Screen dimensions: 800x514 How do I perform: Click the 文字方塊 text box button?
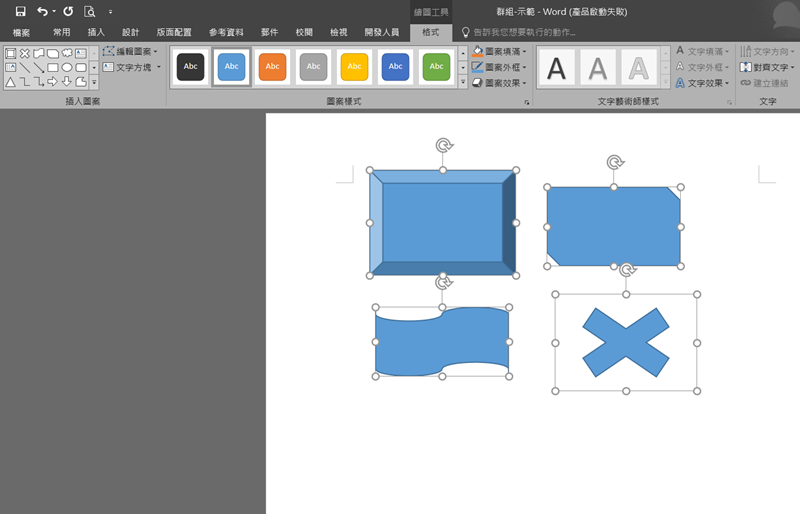point(130,67)
